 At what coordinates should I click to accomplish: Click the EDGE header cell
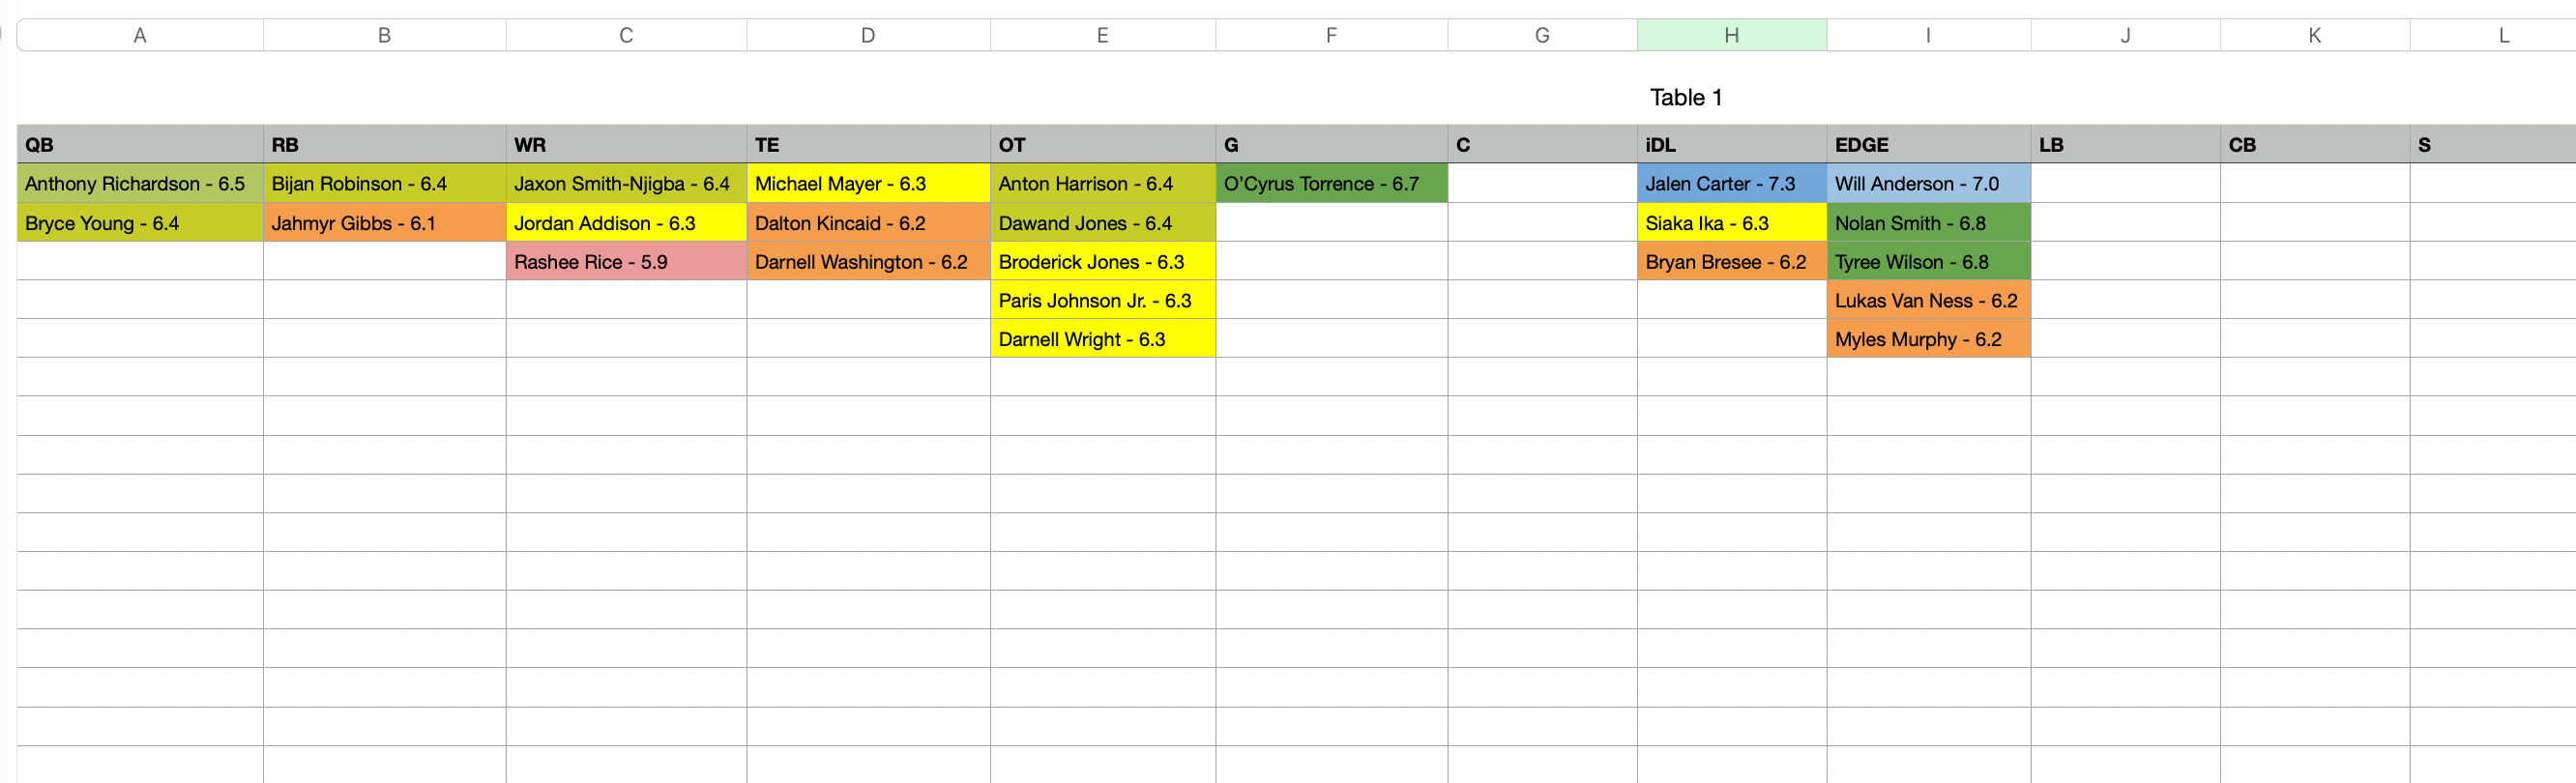click(1928, 144)
